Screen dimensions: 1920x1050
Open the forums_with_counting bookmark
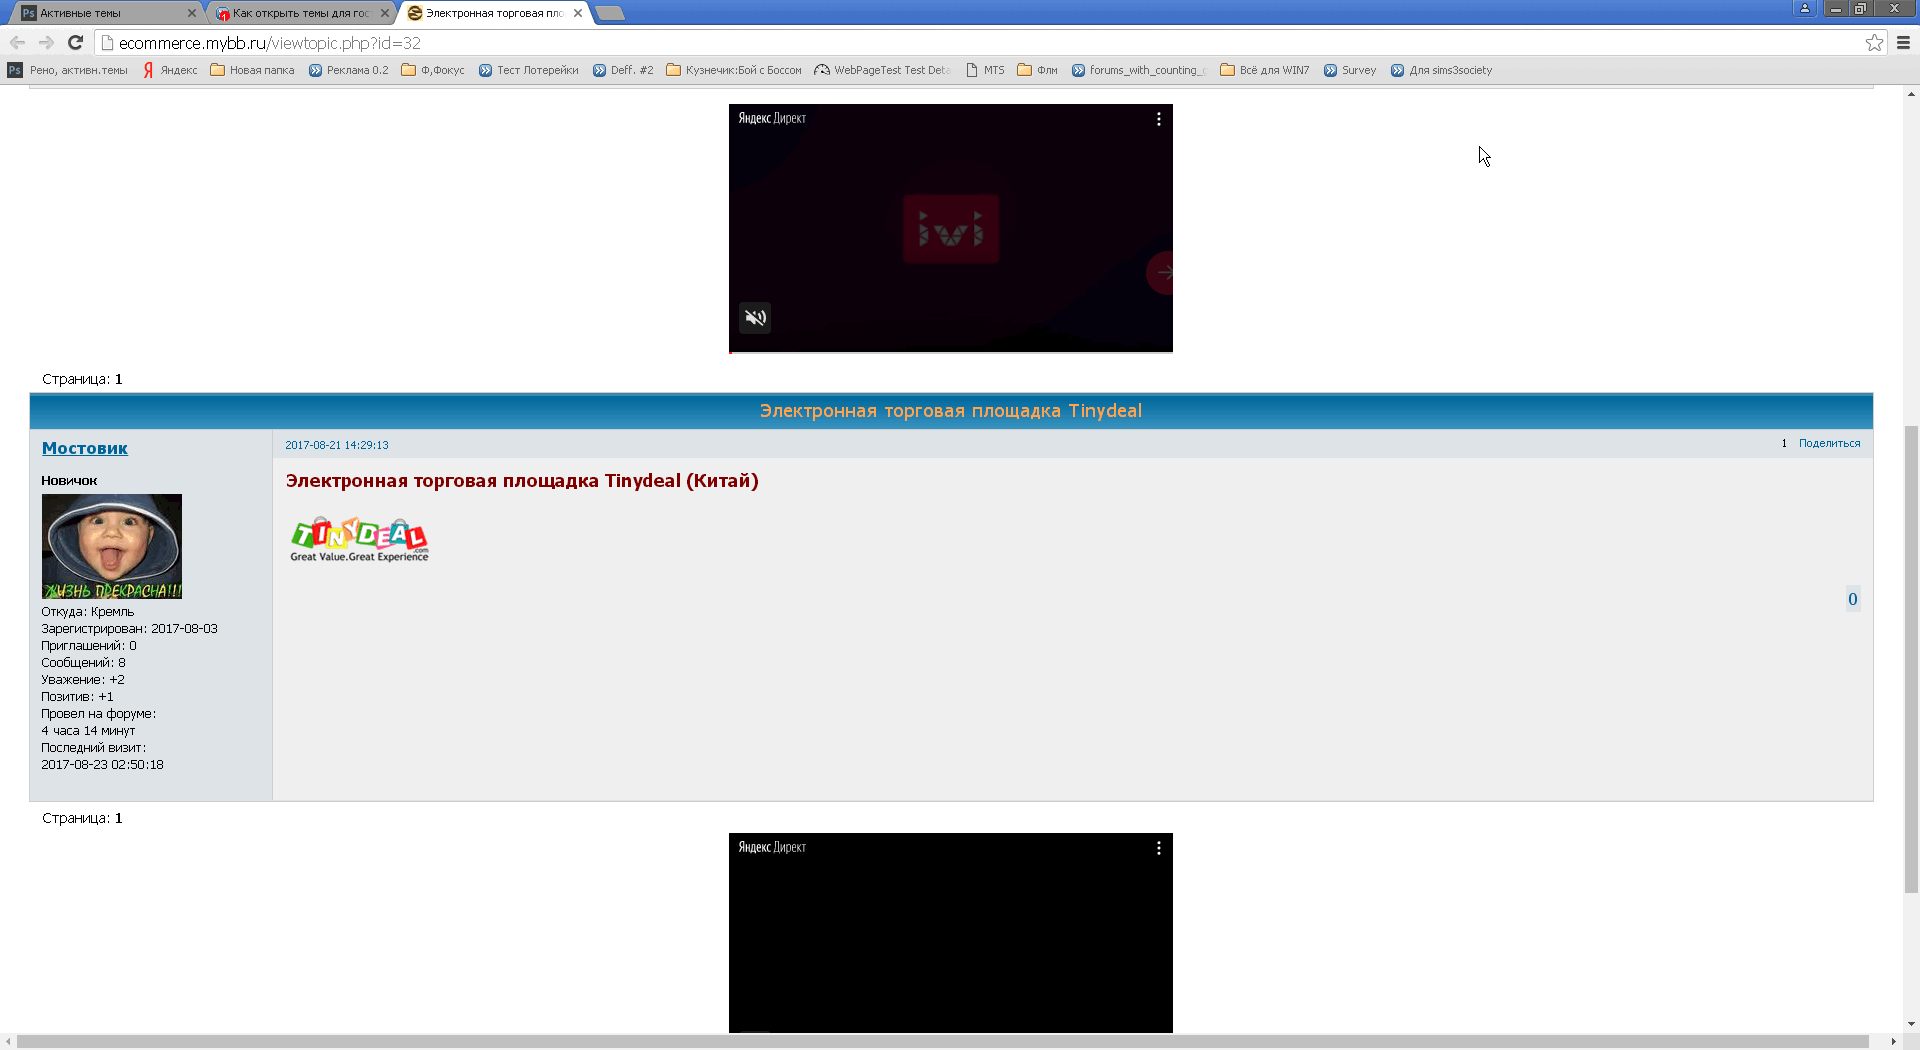[1138, 70]
